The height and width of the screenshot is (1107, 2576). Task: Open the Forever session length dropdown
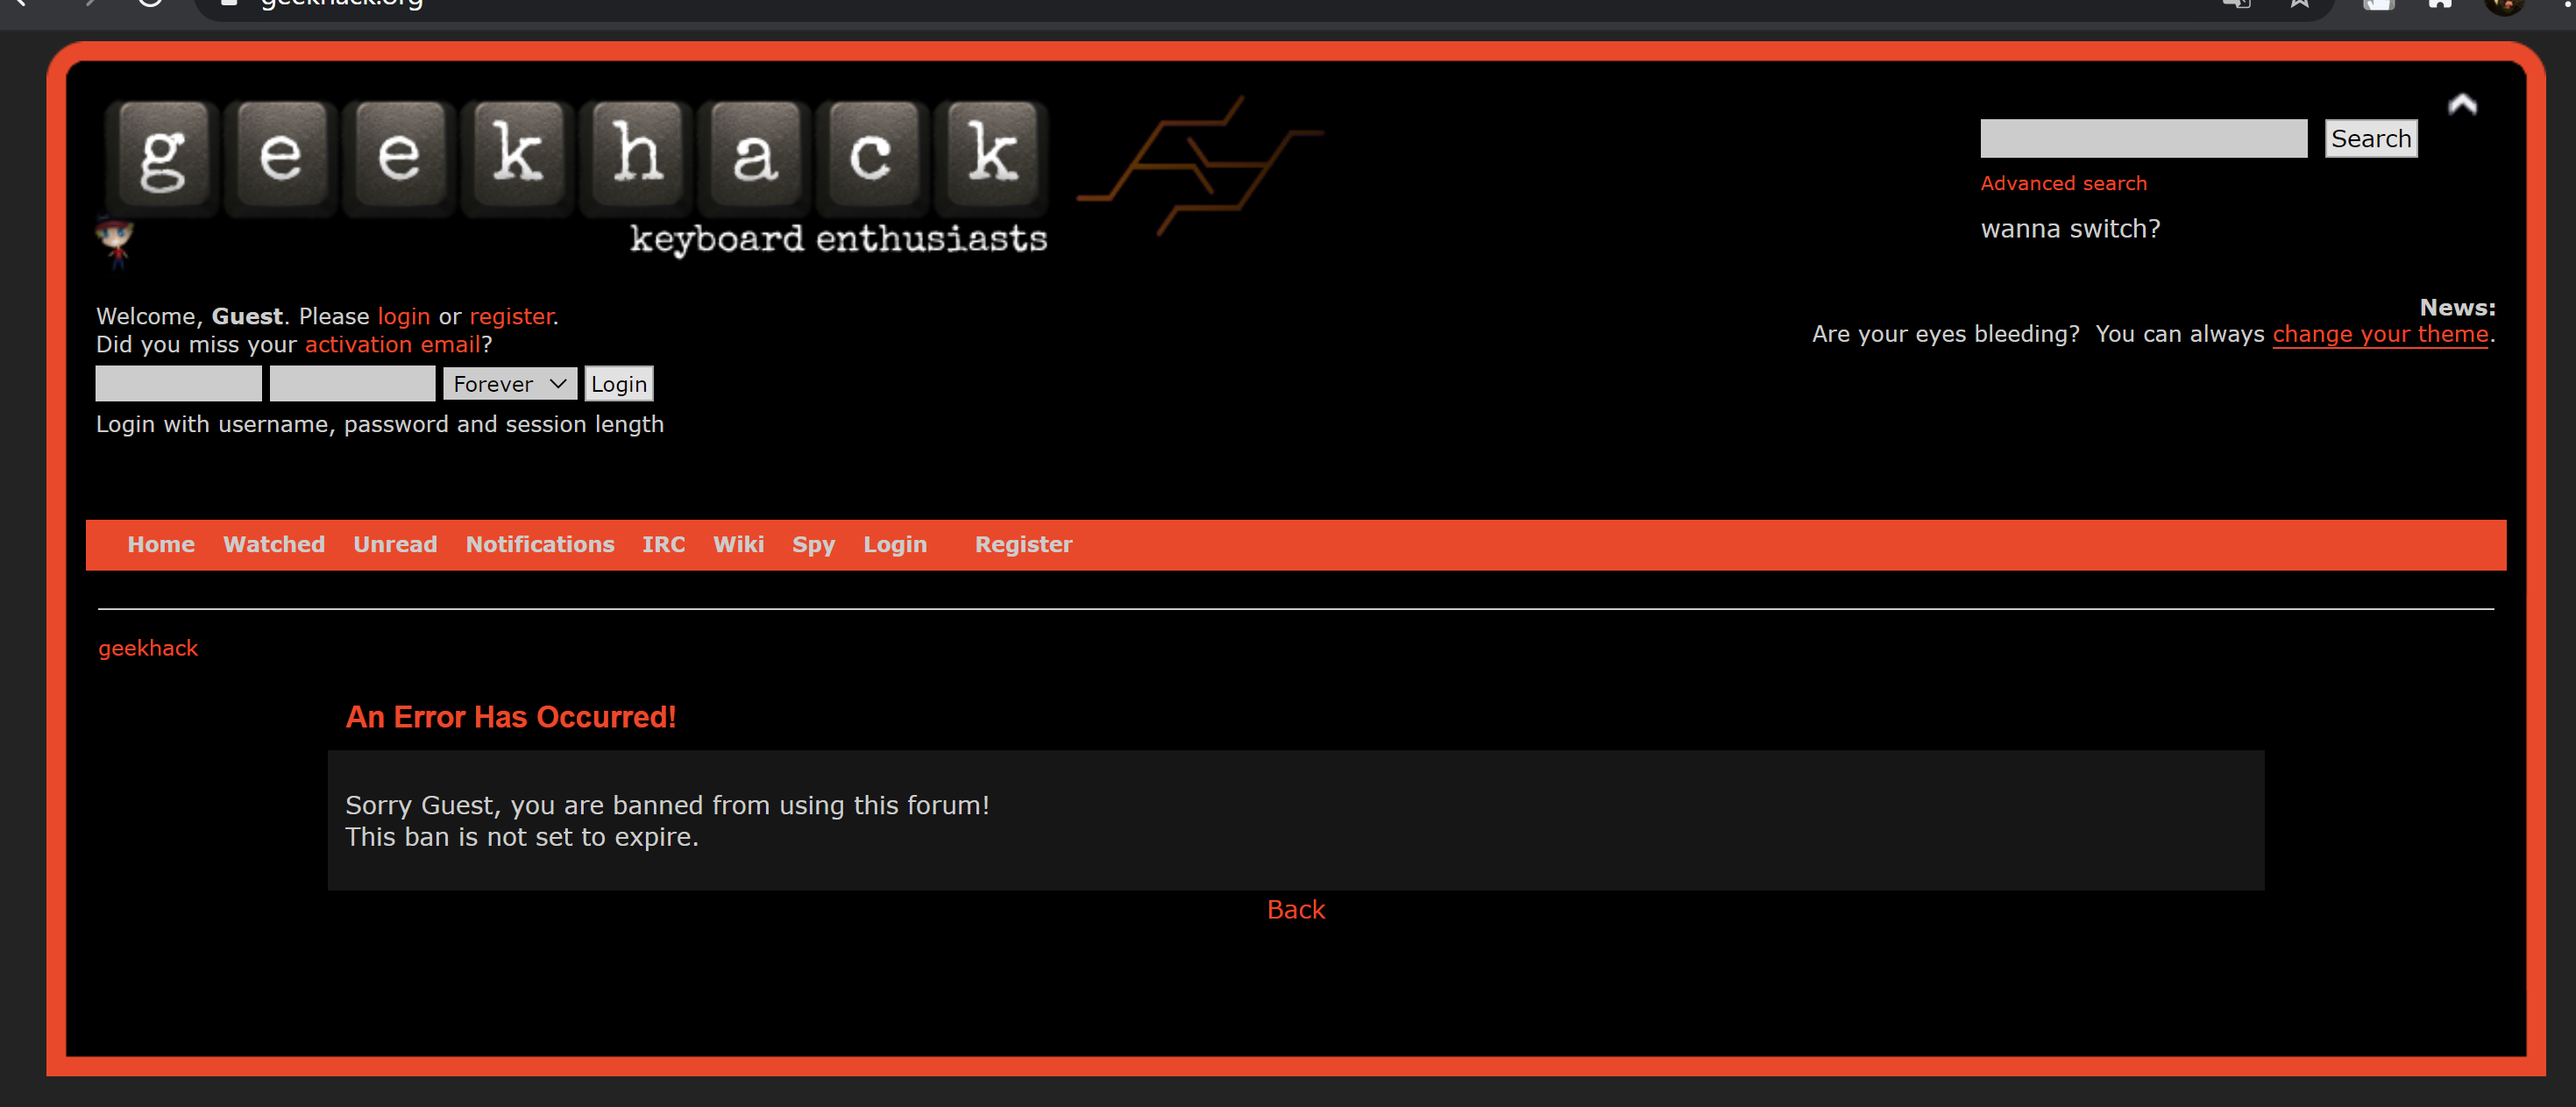tap(510, 384)
